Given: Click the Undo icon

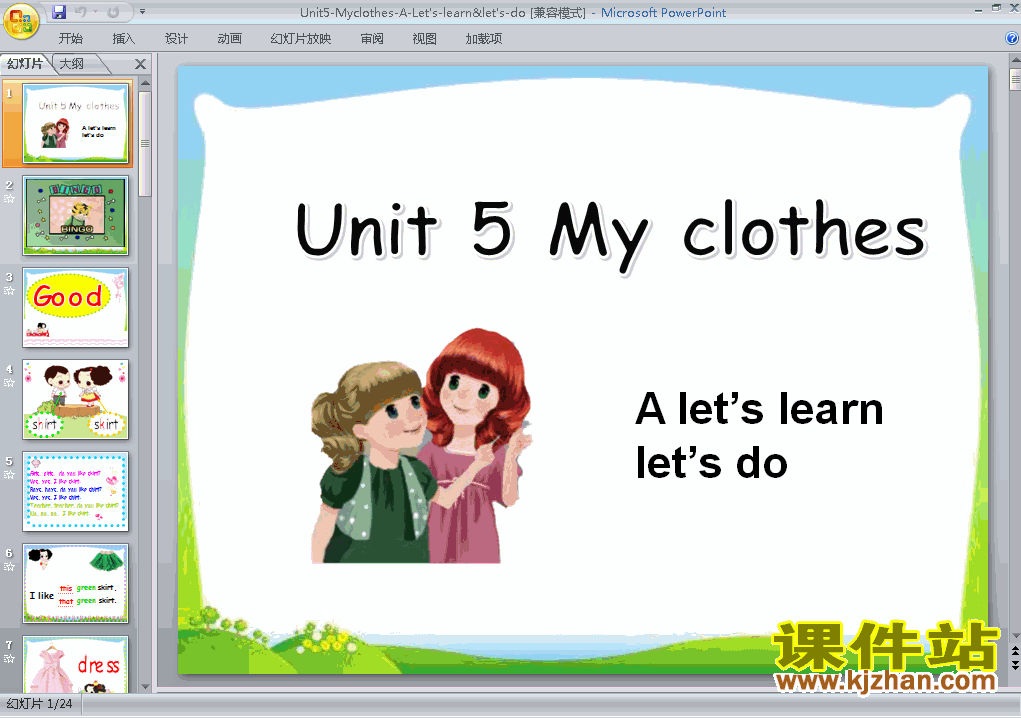Looking at the screenshot, I should point(81,12).
